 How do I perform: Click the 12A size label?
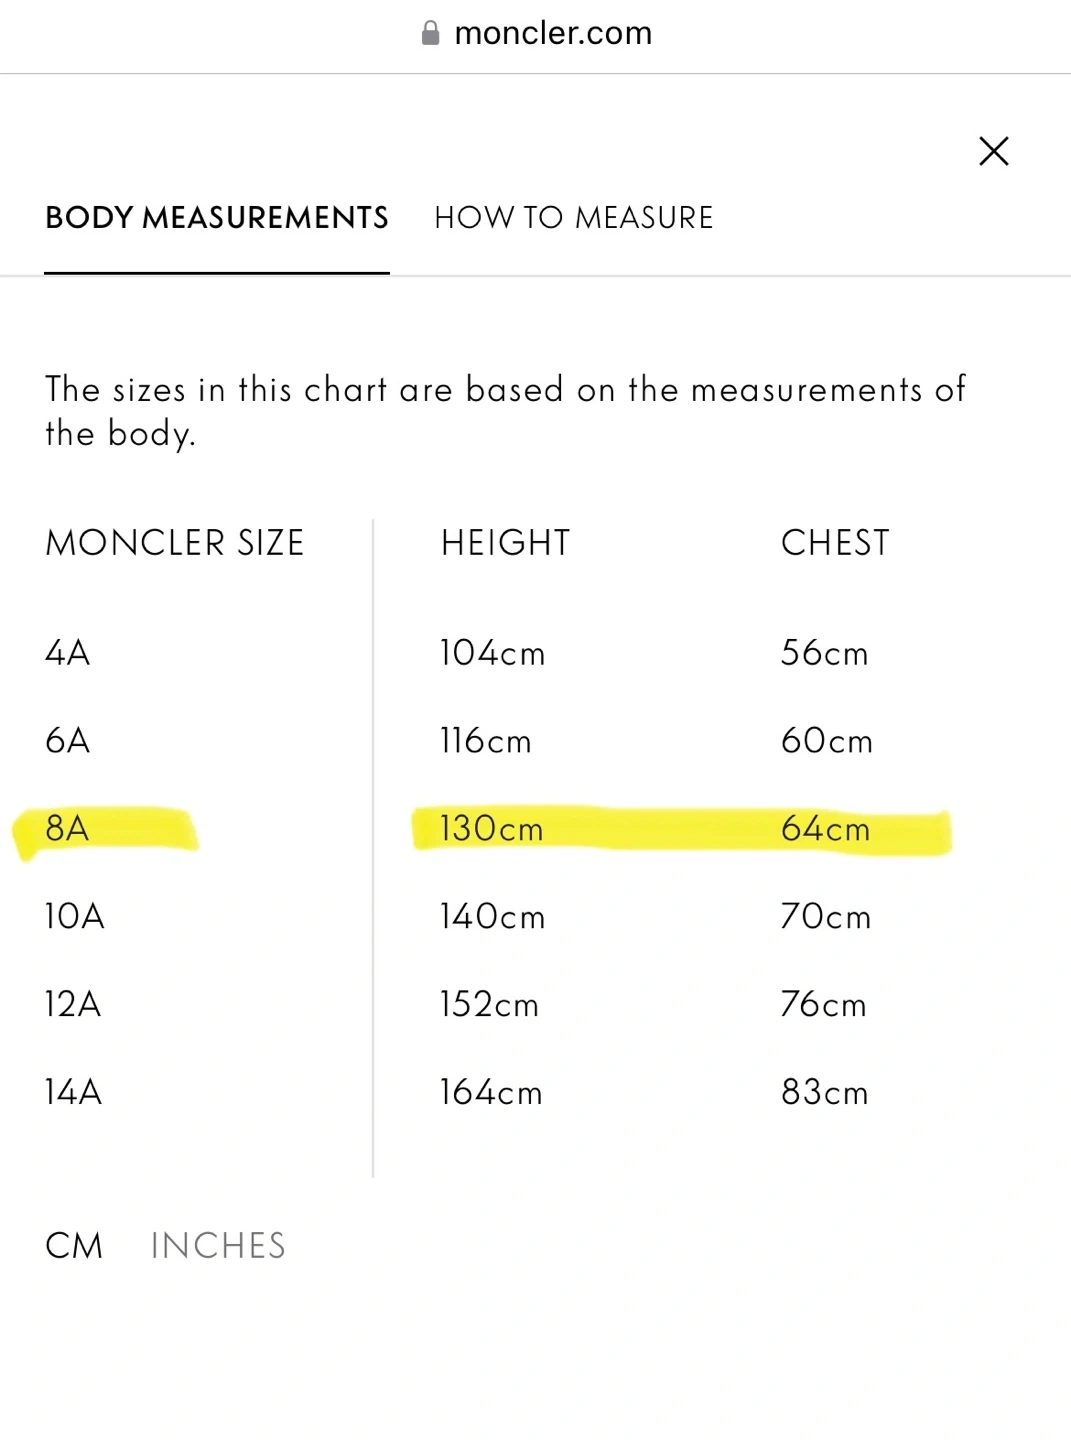point(73,1004)
